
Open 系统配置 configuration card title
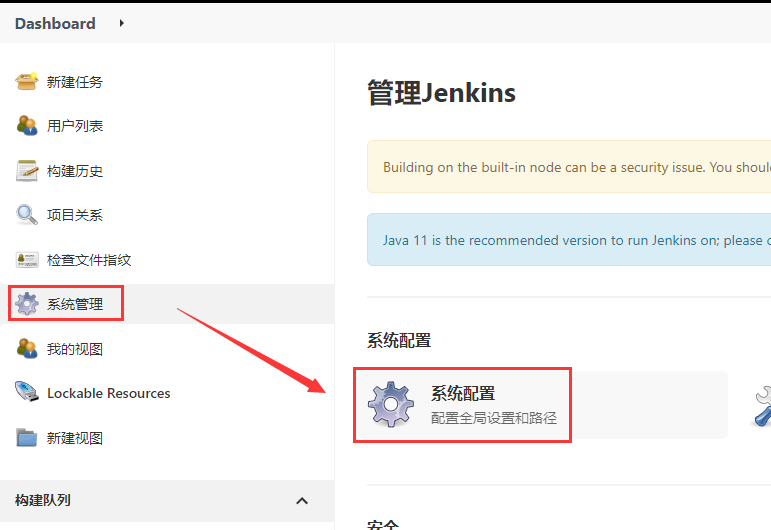tap(463, 393)
